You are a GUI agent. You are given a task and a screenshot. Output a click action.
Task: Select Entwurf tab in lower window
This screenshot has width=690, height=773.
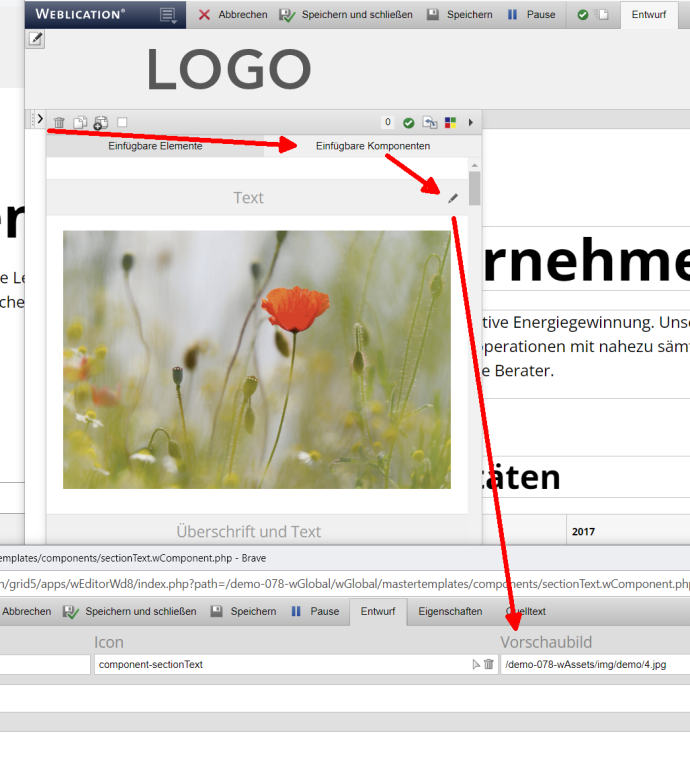[378, 611]
